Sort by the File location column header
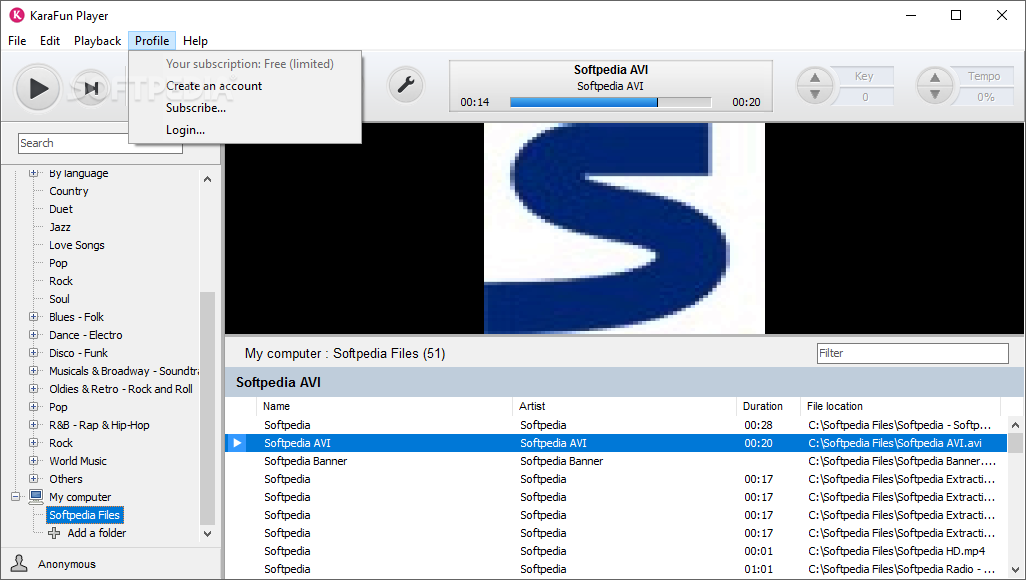Image resolution: width=1026 pixels, height=580 pixels. coord(900,407)
